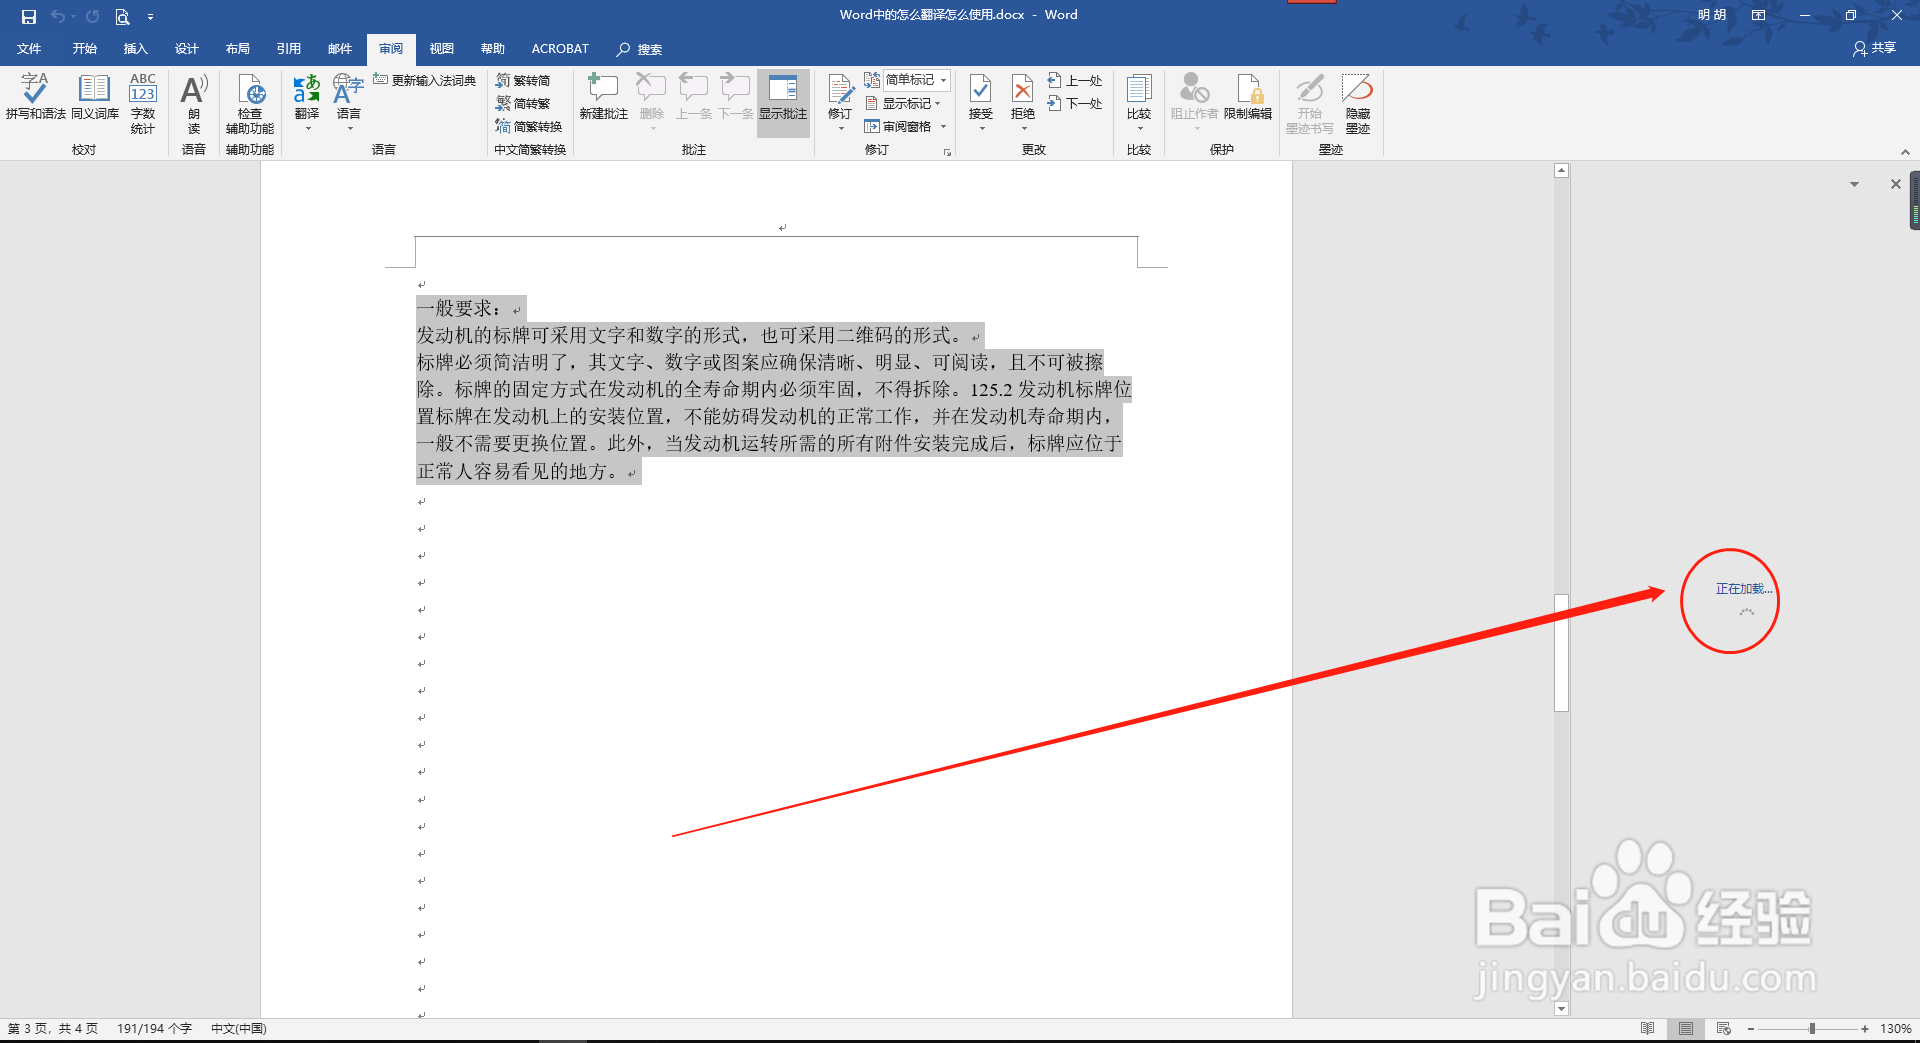Open Track Changes dialog launcher
The height and width of the screenshot is (1043, 1920).
pos(947,152)
